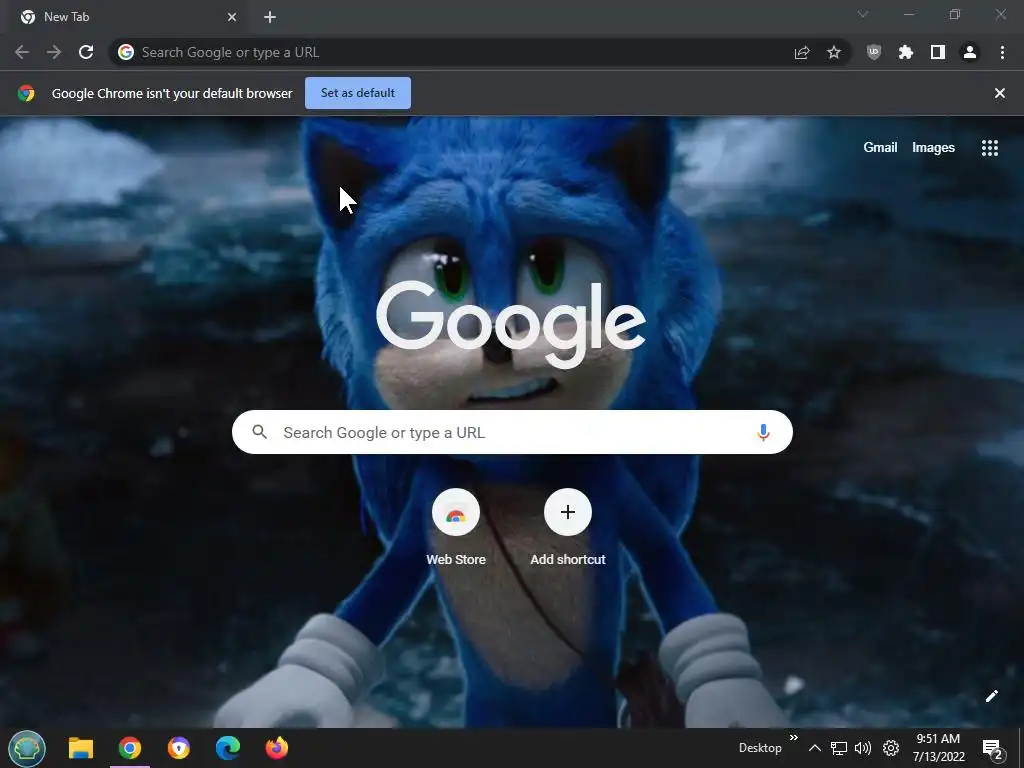Reload the current page
This screenshot has height=768, width=1024.
click(x=86, y=52)
